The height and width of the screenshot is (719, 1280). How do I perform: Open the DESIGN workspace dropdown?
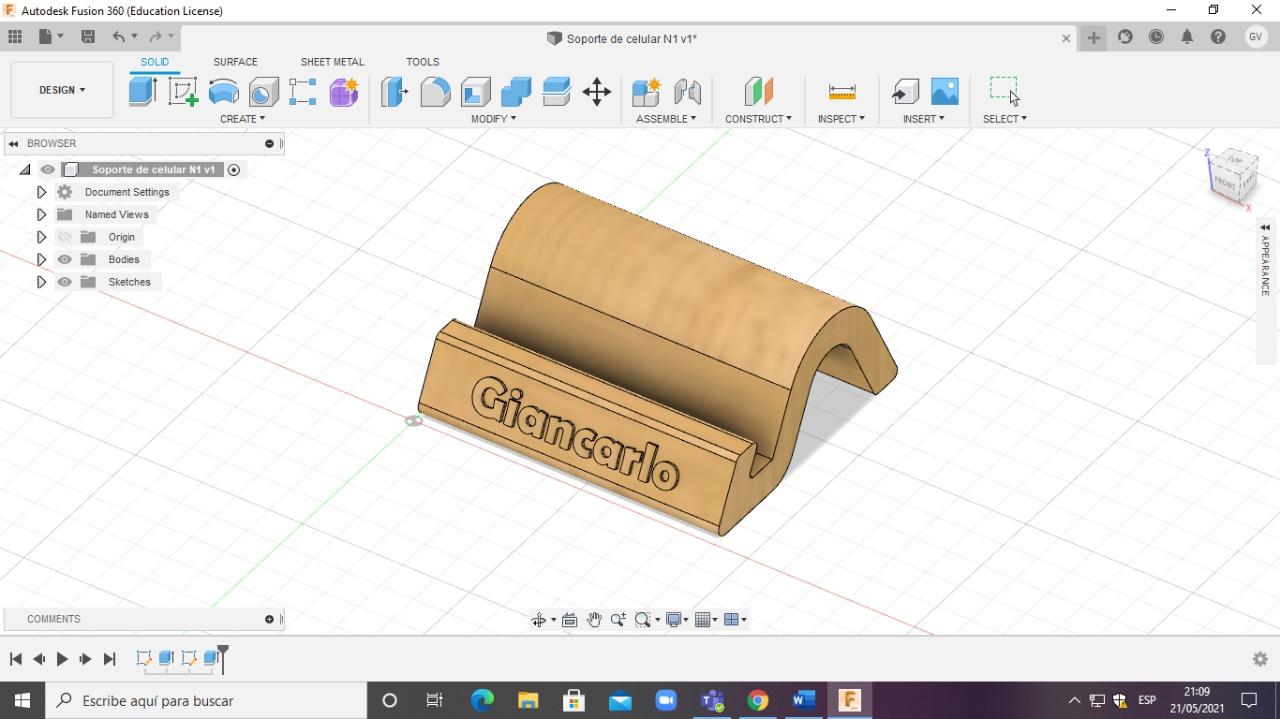tap(62, 90)
